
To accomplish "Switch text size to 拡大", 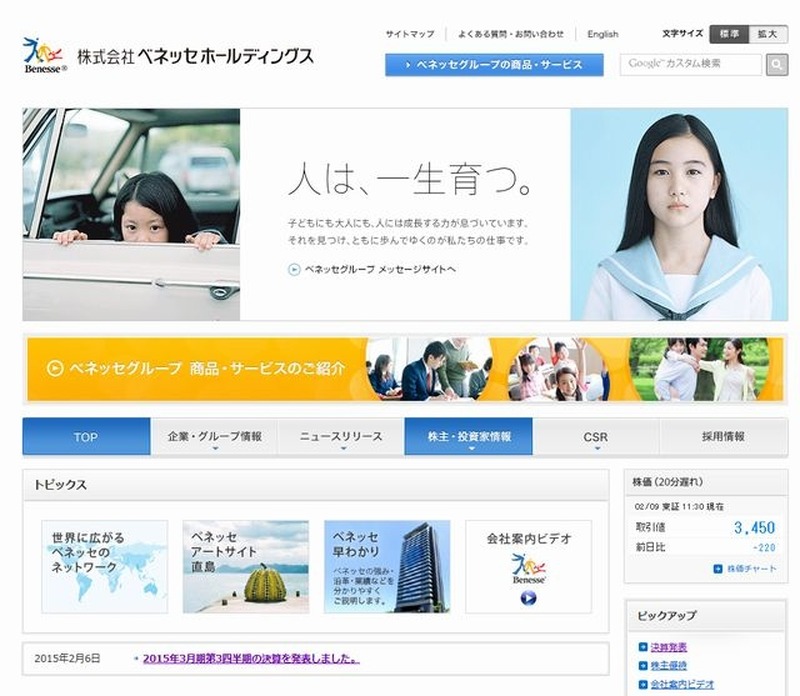I will click(767, 34).
